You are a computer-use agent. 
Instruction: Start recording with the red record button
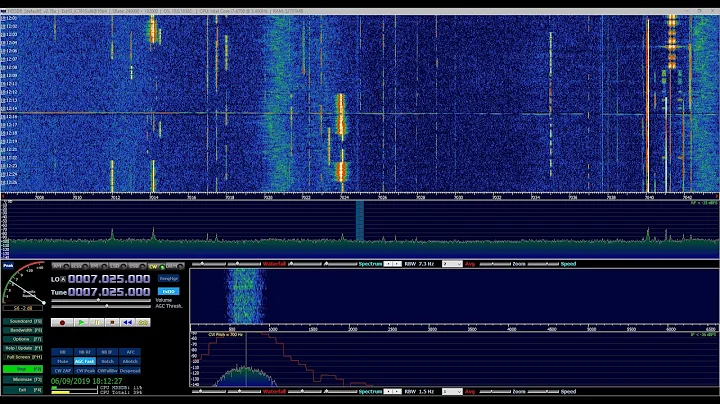click(x=62, y=322)
